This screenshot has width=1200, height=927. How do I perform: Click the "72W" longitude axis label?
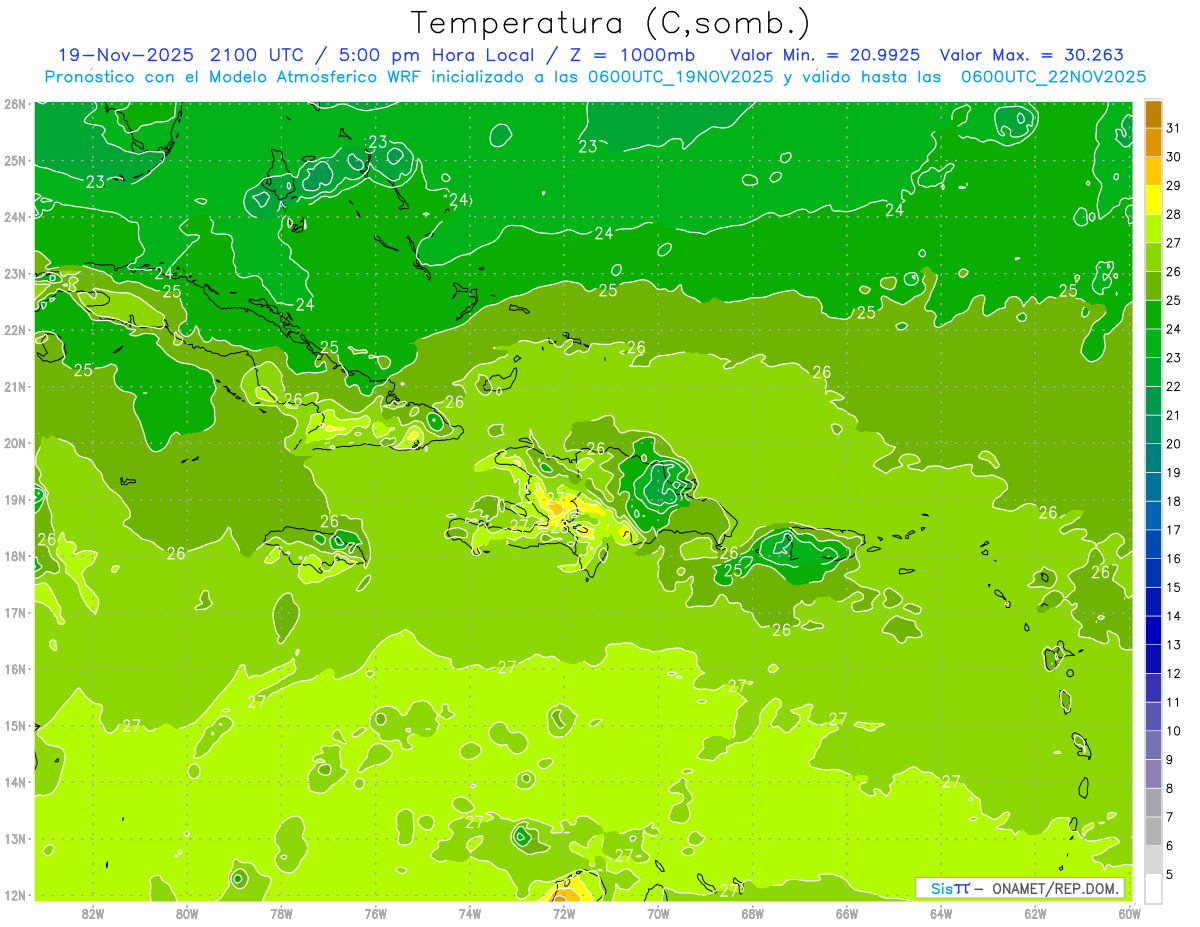point(564,912)
